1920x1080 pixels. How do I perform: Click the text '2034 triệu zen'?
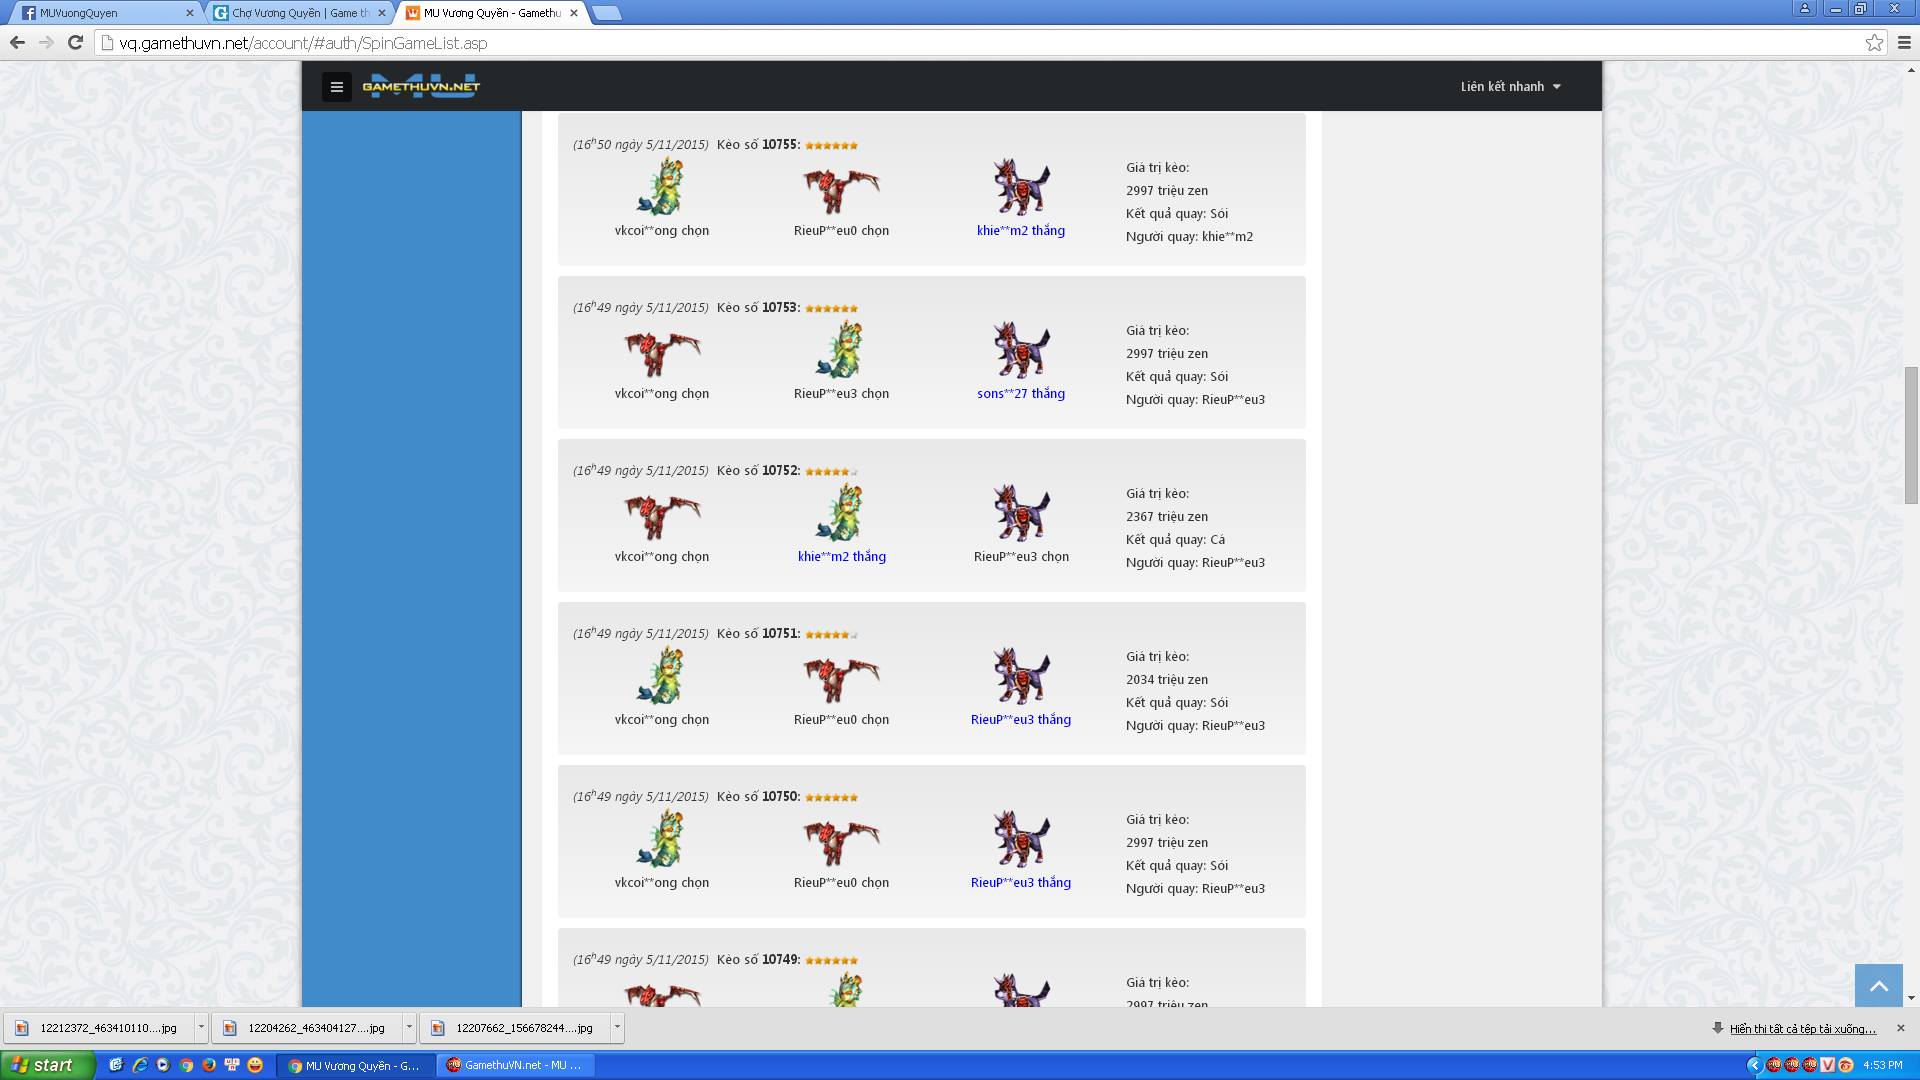click(x=1167, y=680)
